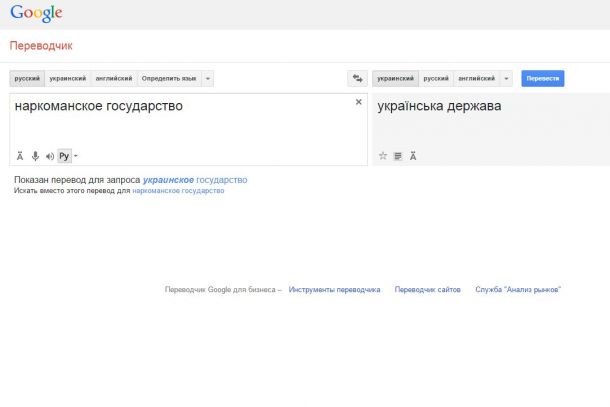Screen dimensions: 610x407
Task: Expand the target language dropdown arrow
Action: pos(506,79)
